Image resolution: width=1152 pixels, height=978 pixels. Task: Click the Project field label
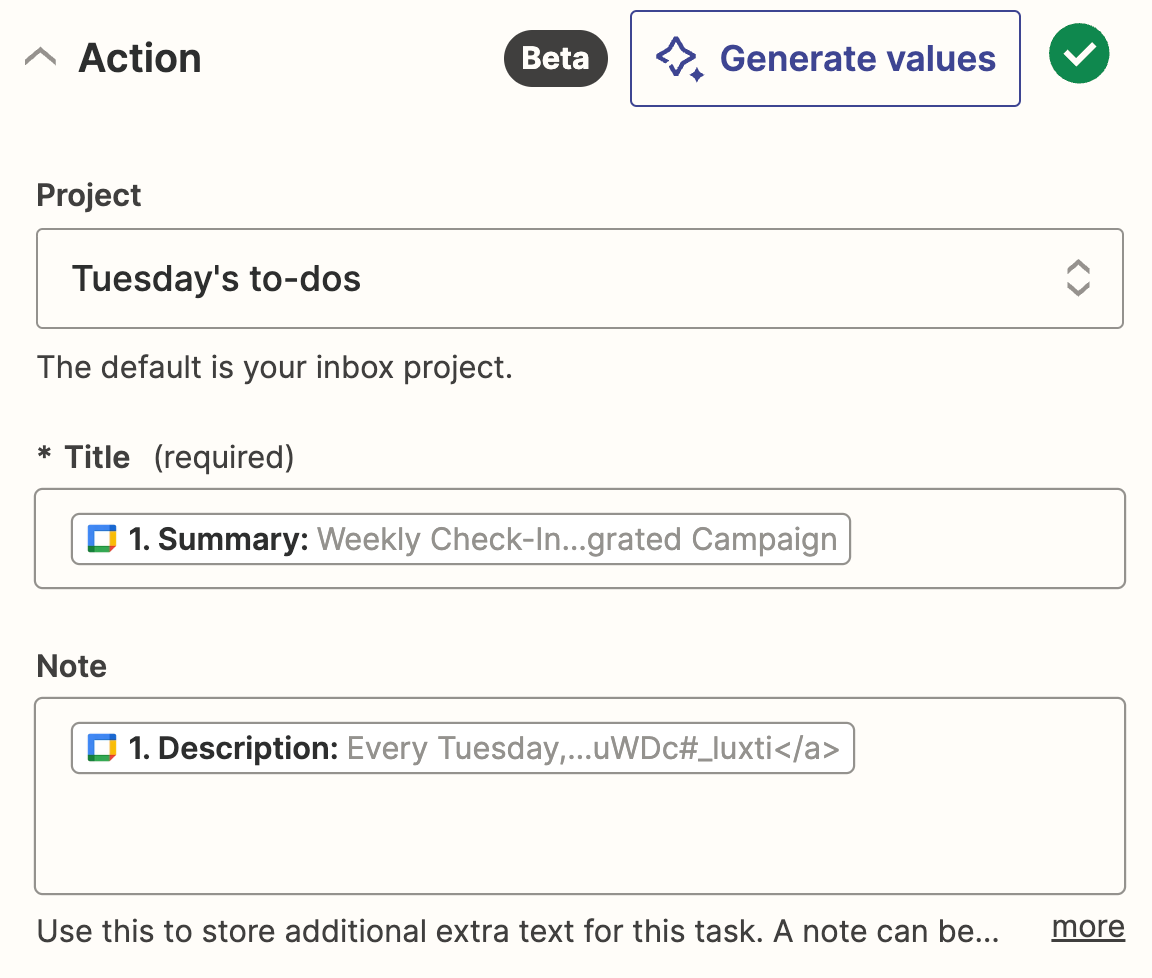coord(89,195)
